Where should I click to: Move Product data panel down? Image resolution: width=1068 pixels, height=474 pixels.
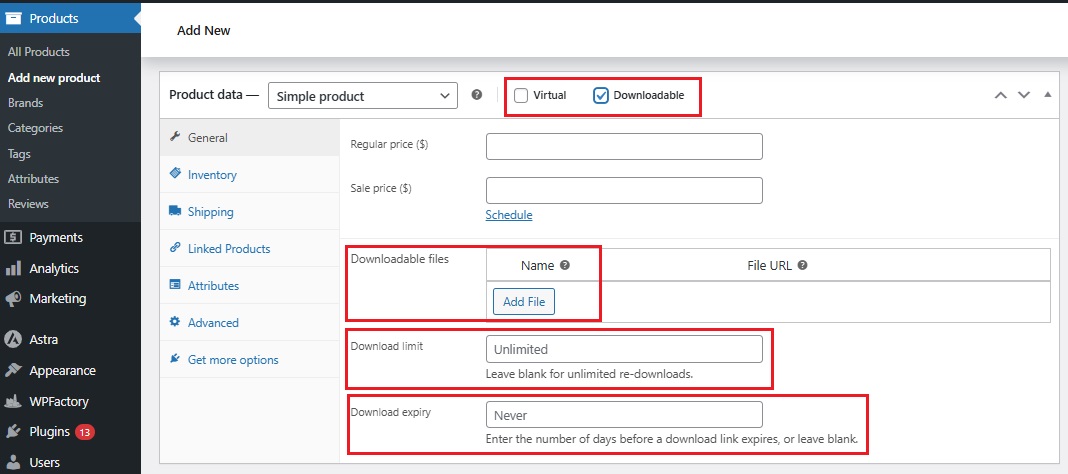point(1024,95)
